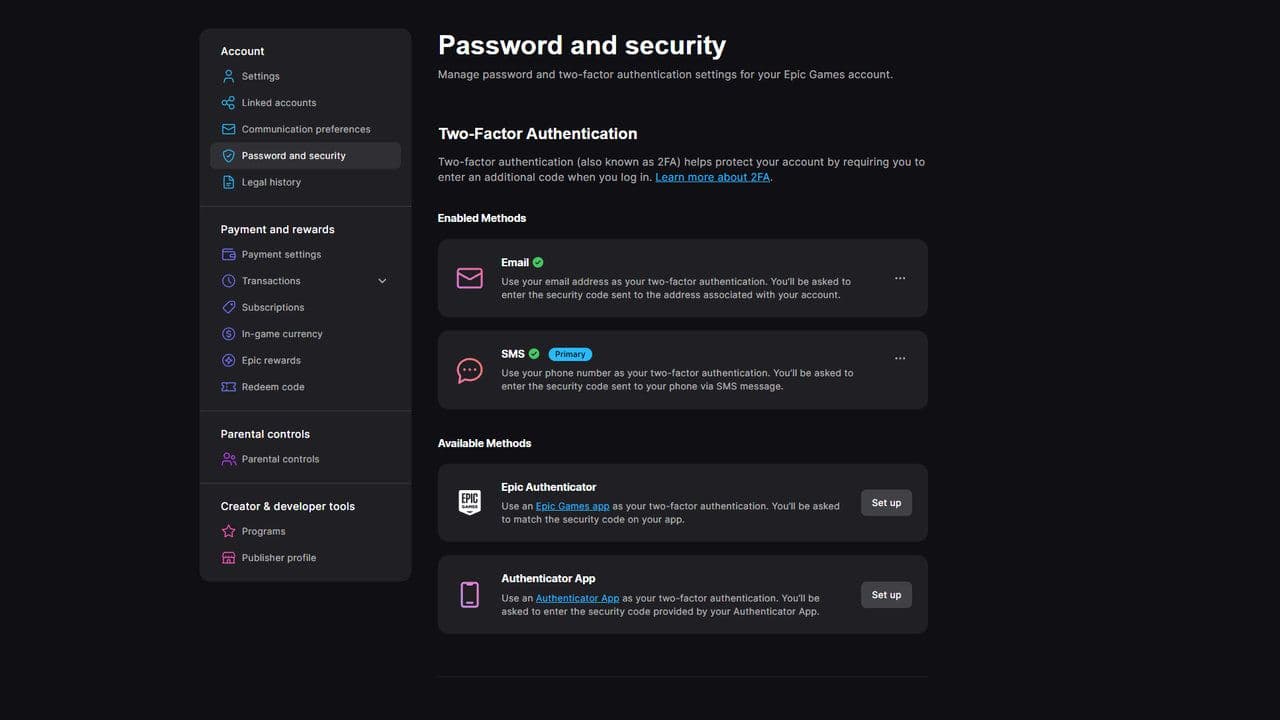Follow the Epic Games app link

tap(572, 506)
